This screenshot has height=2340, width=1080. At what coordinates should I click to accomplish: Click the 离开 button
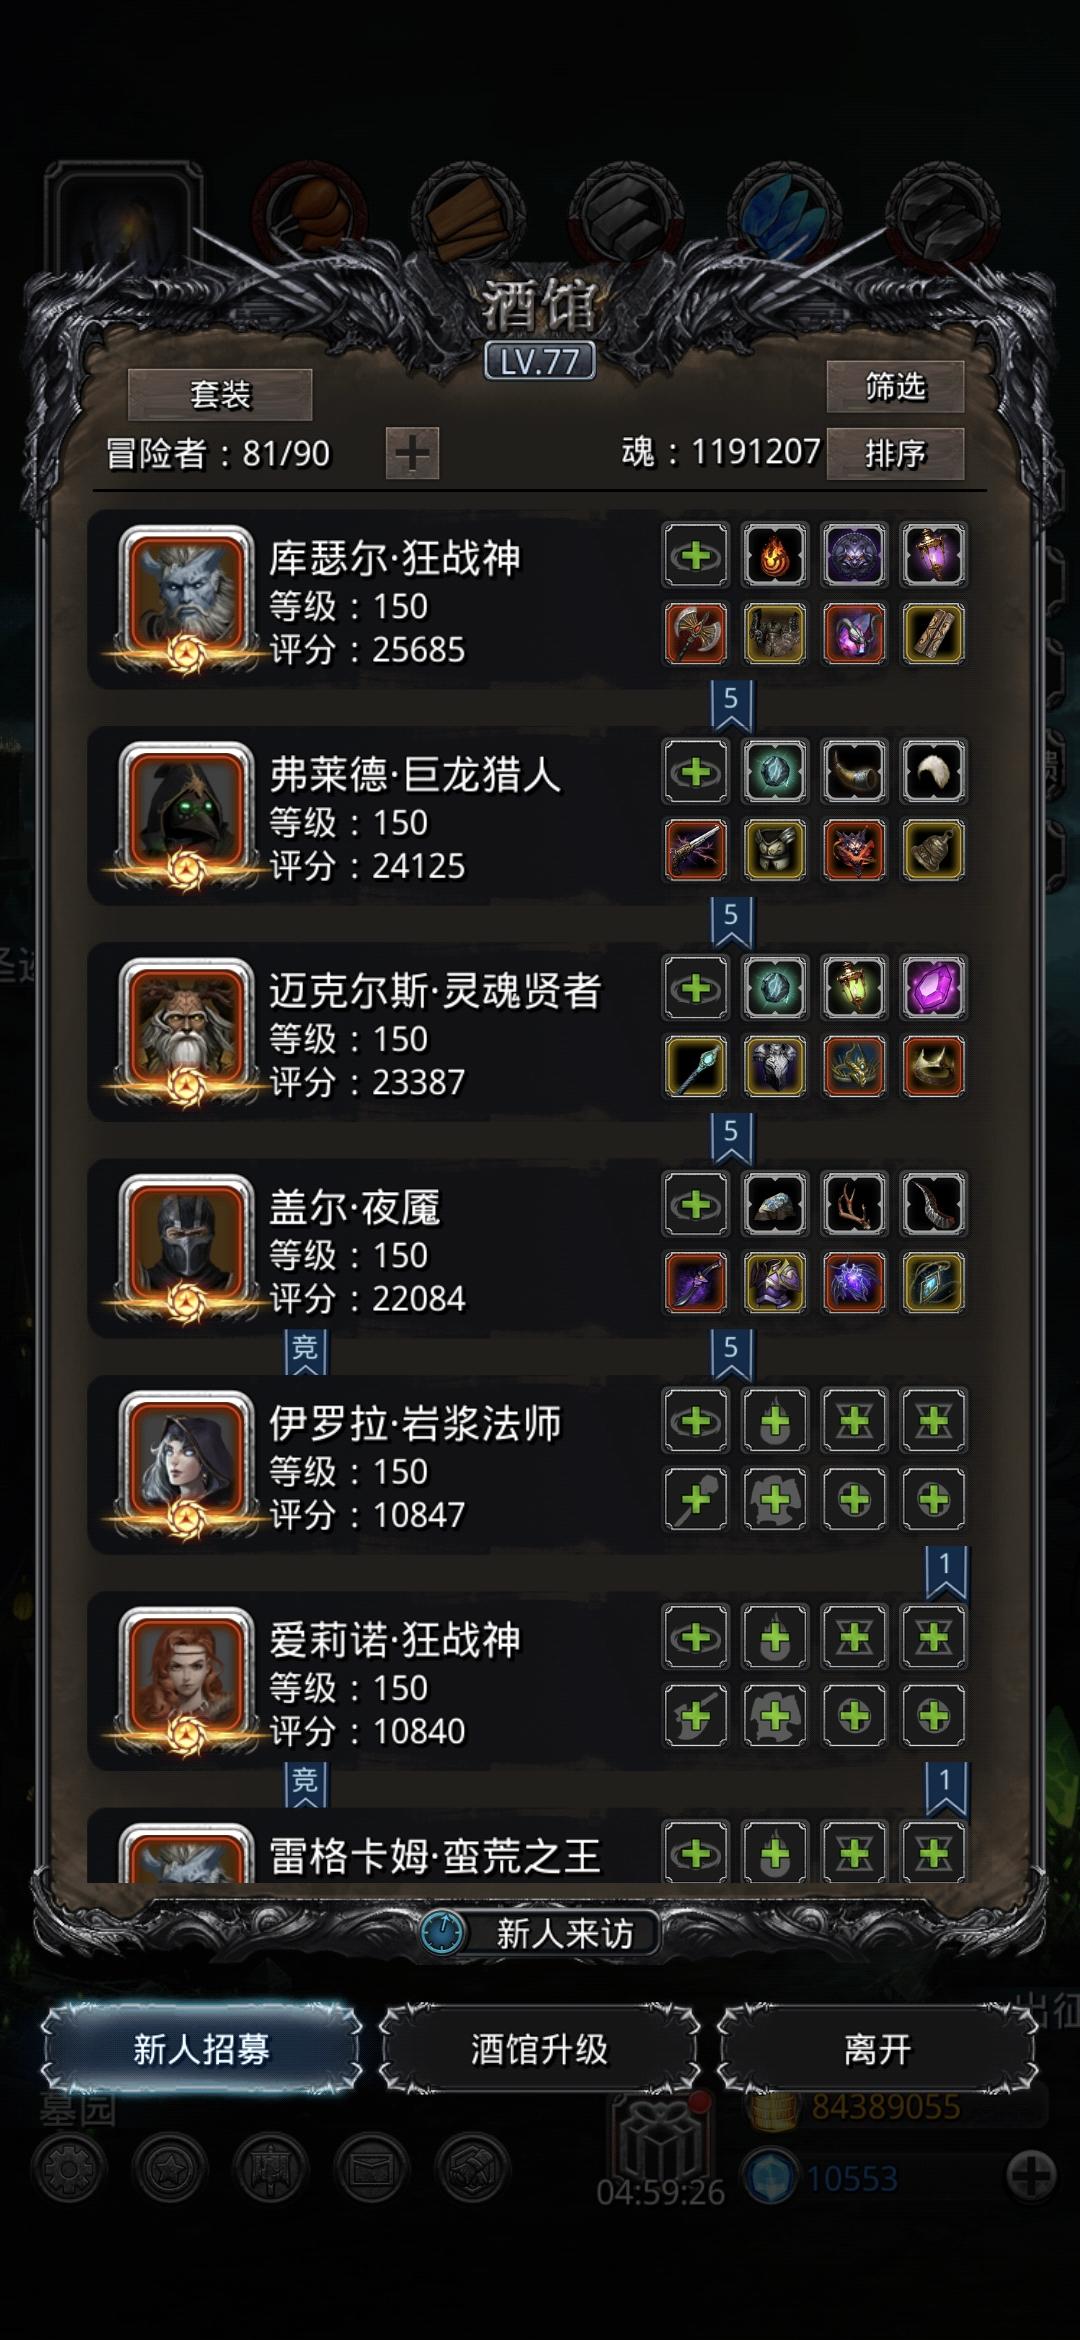[x=877, y=2049]
